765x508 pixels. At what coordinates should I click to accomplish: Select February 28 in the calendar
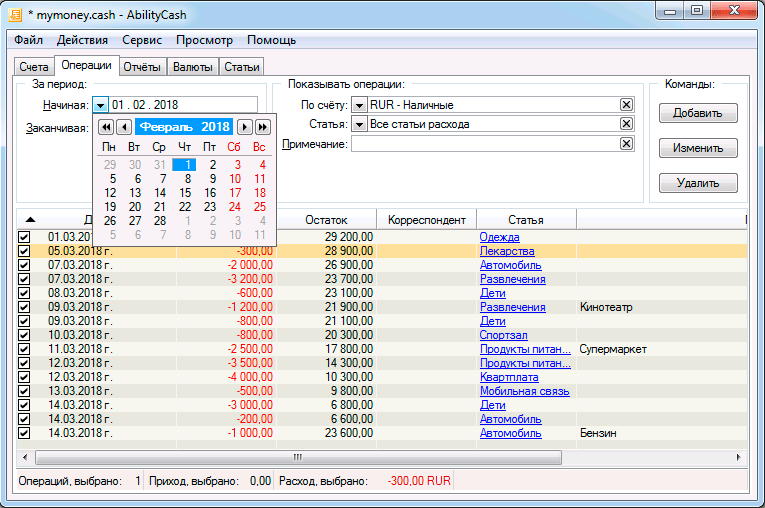pos(160,221)
